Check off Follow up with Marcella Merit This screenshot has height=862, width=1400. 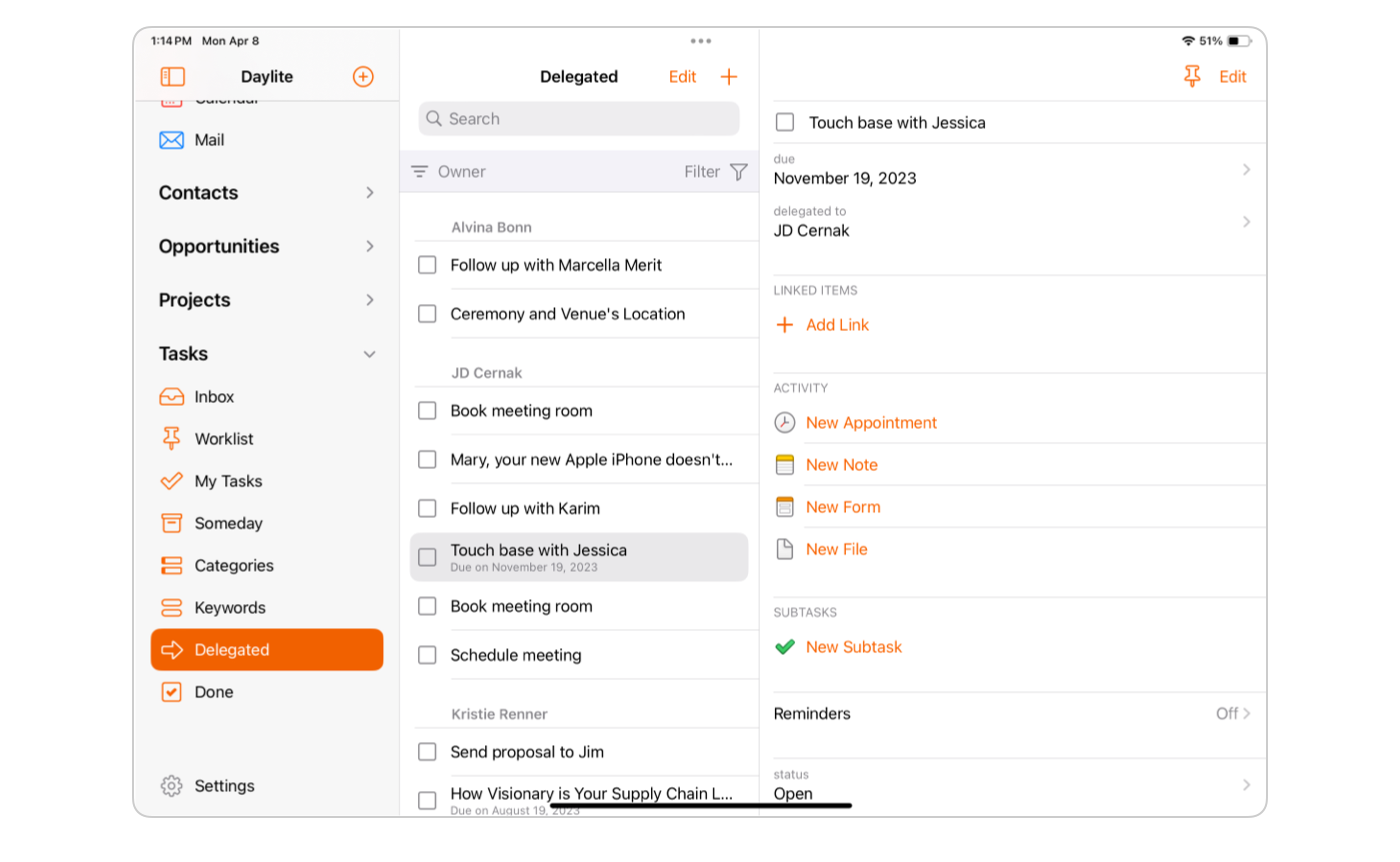click(x=427, y=265)
